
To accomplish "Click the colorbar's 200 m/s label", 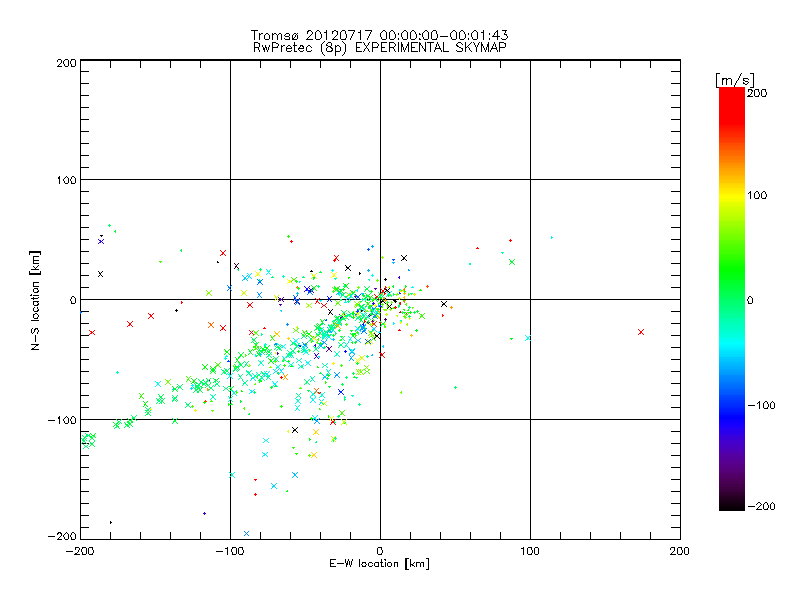I will pos(757,93).
